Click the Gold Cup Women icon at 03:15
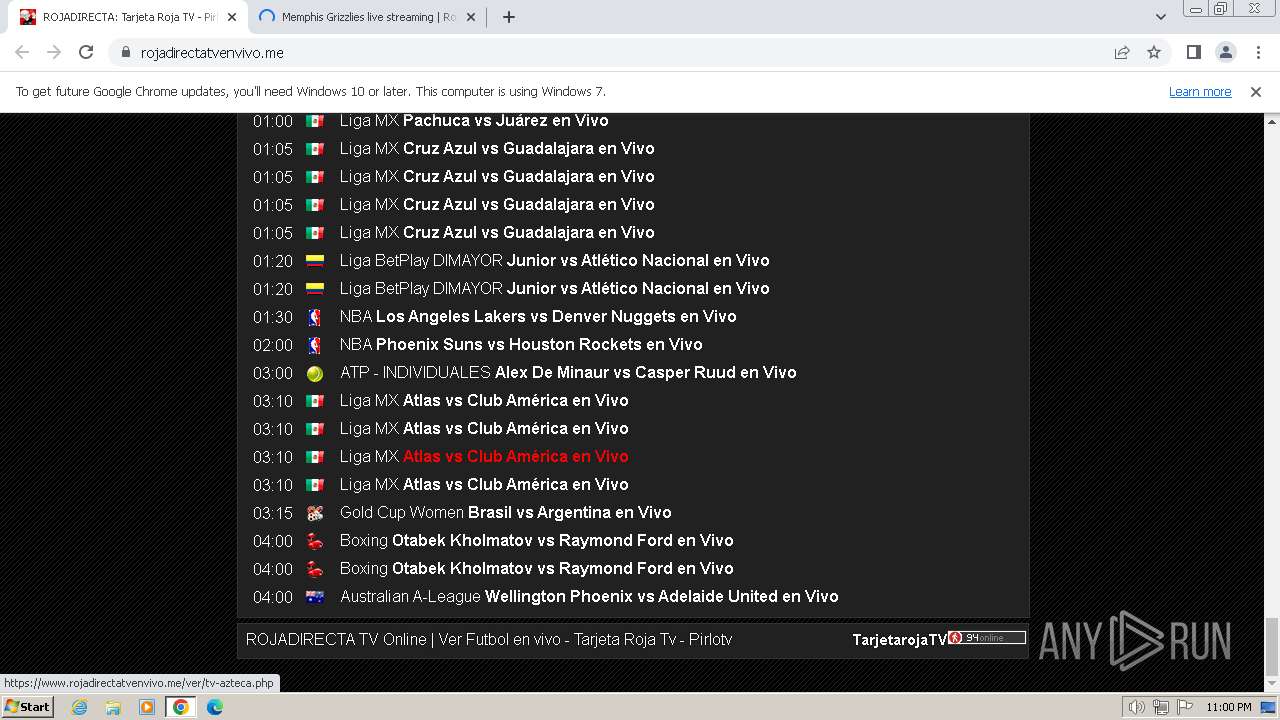 pos(315,513)
